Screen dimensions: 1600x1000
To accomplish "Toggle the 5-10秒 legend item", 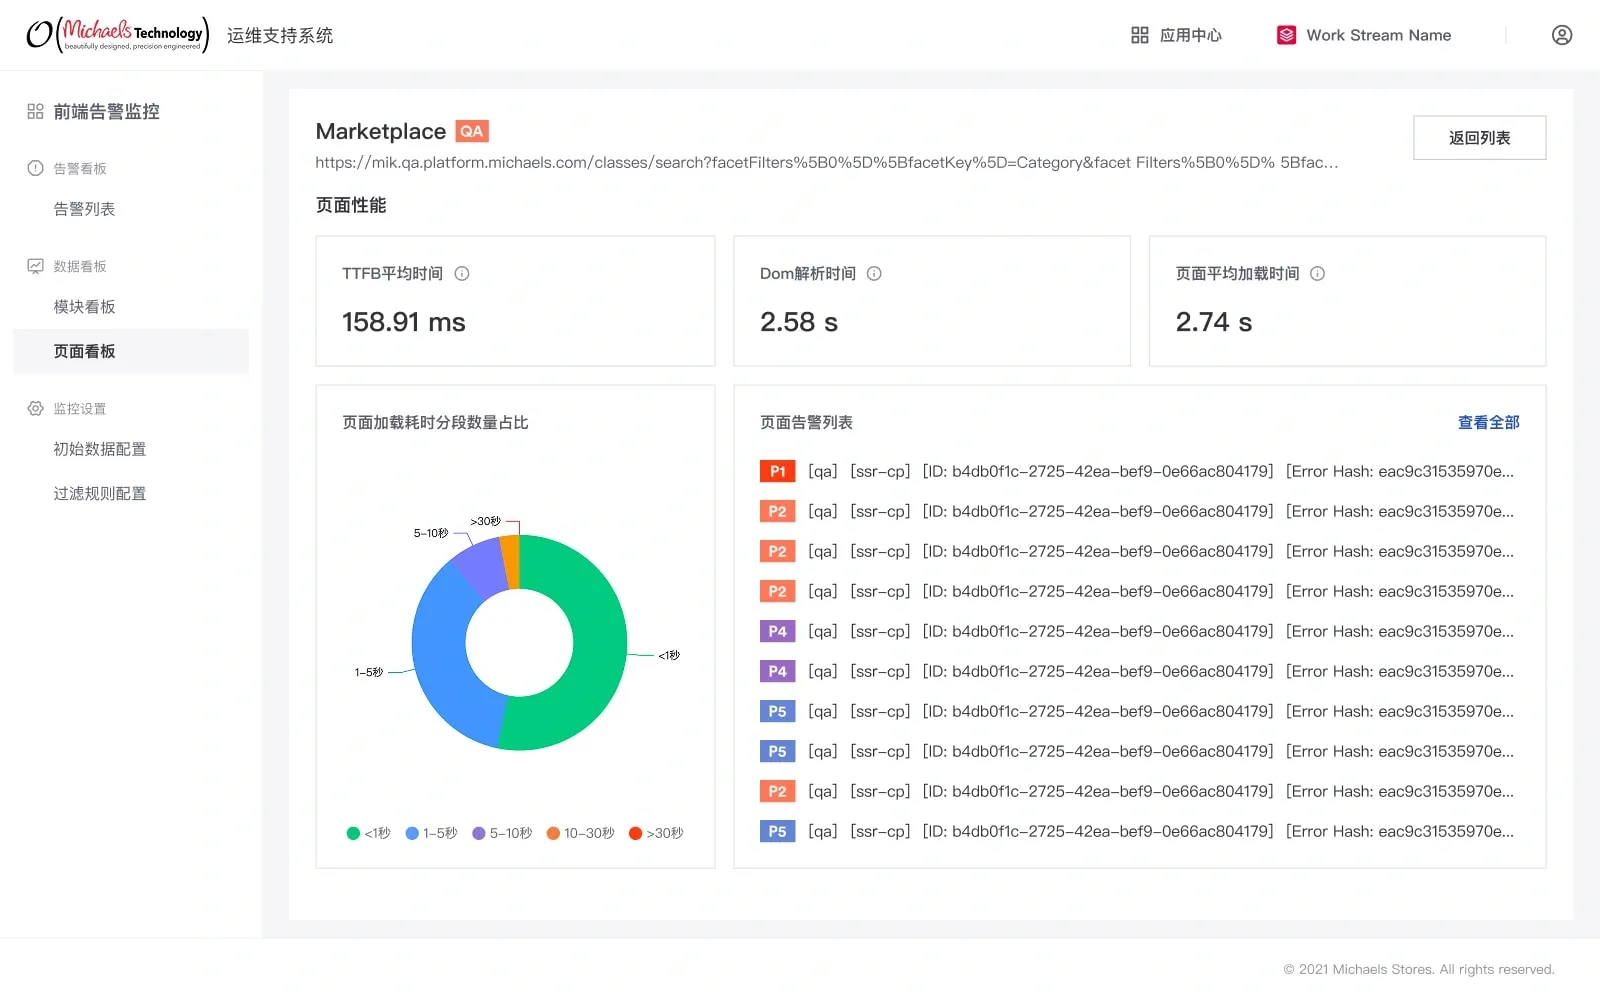I will [502, 833].
